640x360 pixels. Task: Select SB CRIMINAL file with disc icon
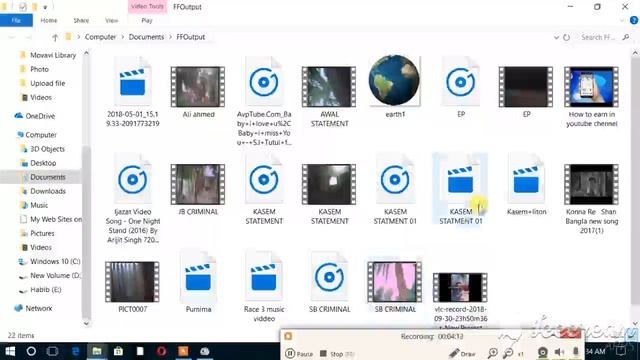tap(329, 277)
